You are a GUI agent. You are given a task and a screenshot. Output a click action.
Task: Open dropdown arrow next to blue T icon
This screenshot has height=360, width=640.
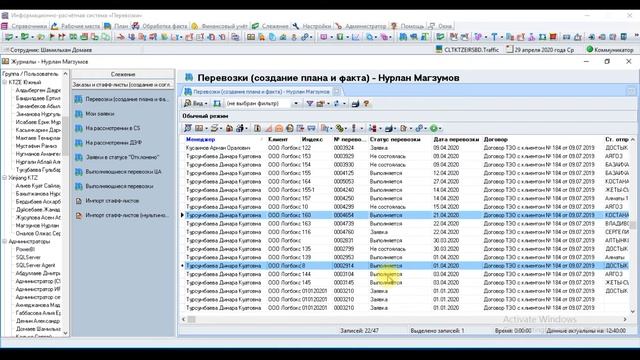click(x=501, y=37)
